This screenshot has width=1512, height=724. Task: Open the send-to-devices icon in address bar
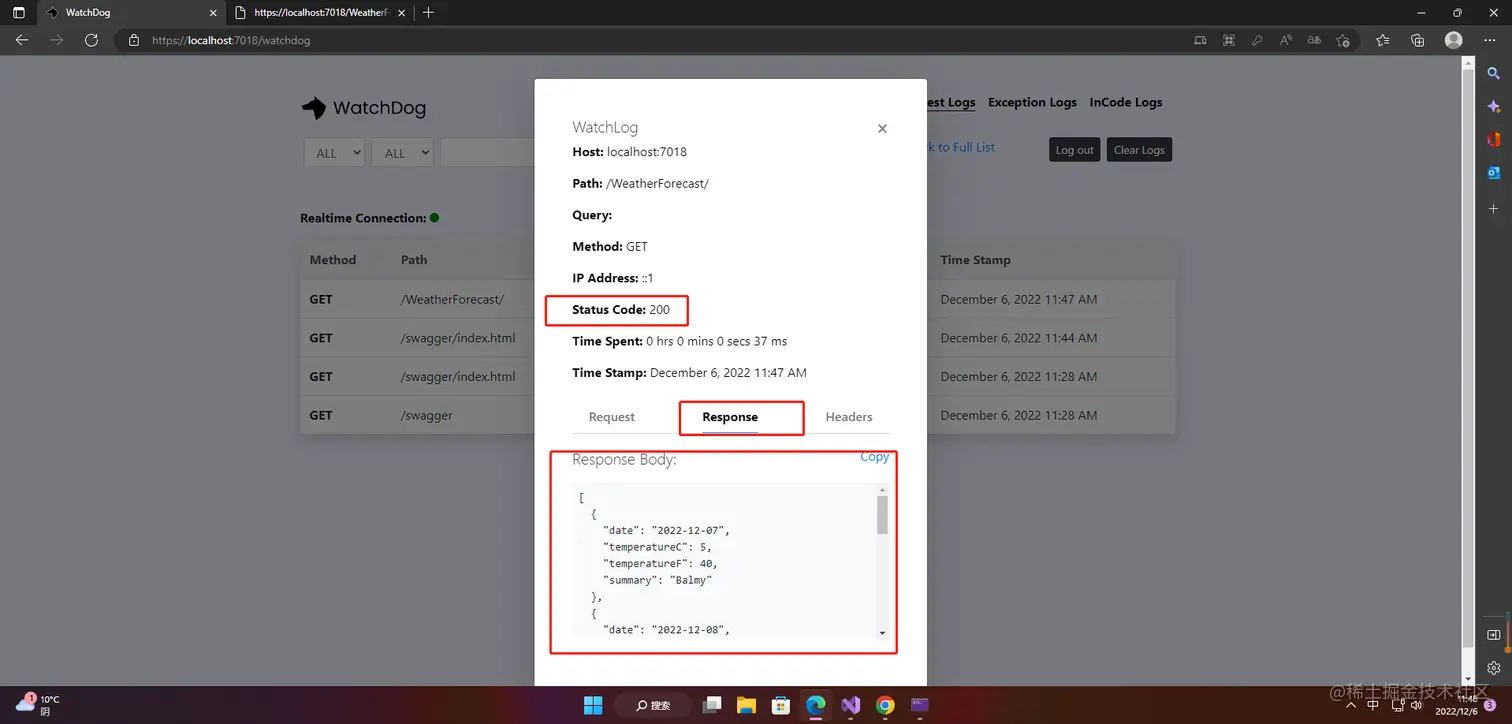(x=1200, y=40)
